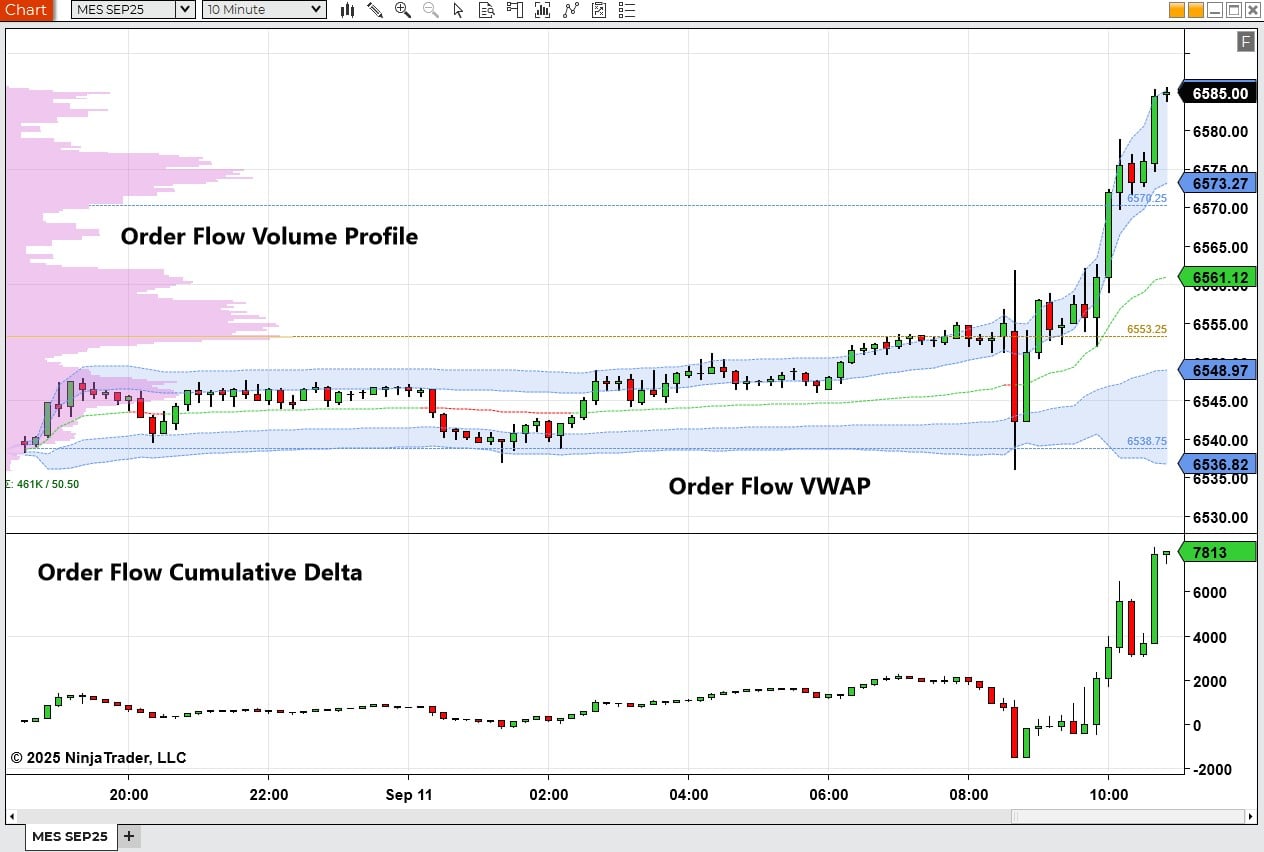Select the drawing tools pencil icon
1264x852 pixels.
click(375, 10)
